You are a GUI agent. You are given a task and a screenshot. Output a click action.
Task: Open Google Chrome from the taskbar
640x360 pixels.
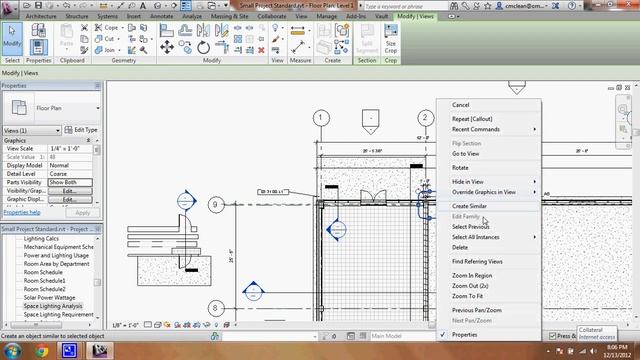tap(41, 351)
